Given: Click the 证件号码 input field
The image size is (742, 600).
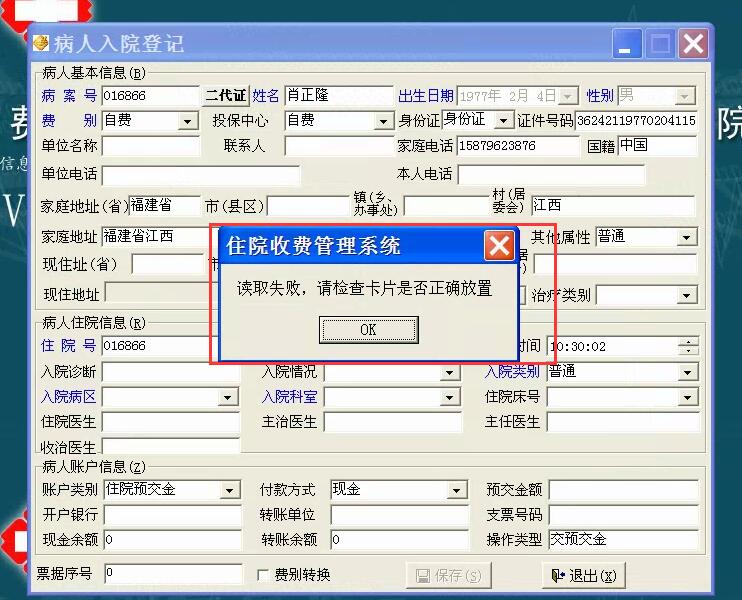Looking at the screenshot, I should 636,121.
